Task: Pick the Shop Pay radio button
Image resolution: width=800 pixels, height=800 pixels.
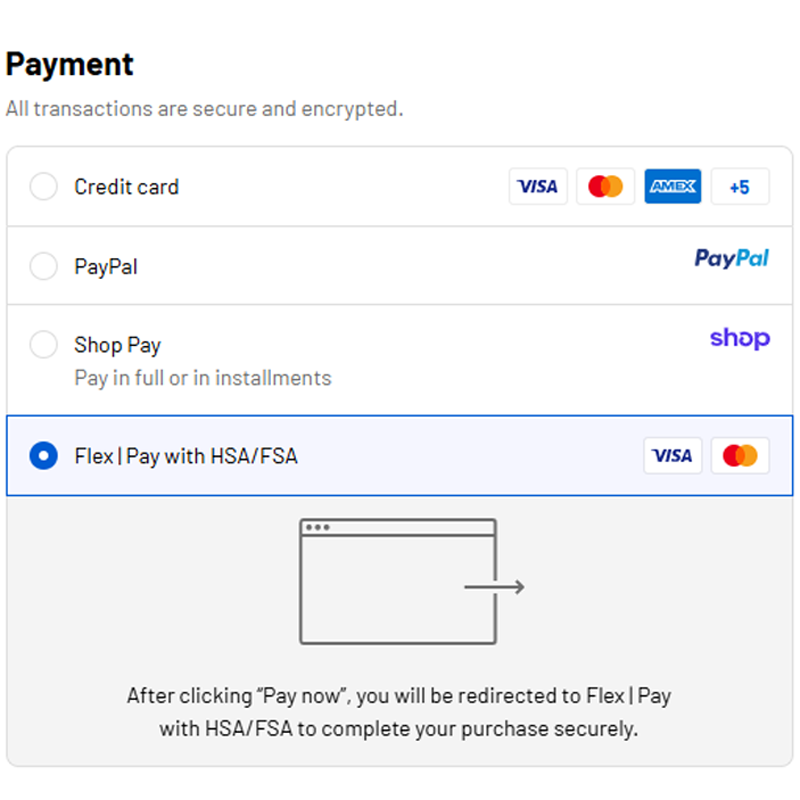Action: (x=43, y=345)
